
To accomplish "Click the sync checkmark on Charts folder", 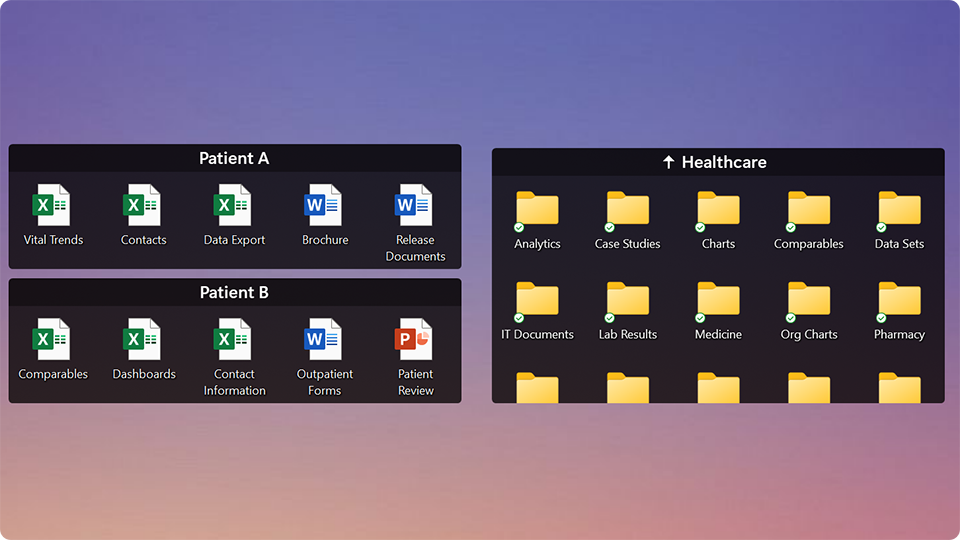I will coord(700,228).
